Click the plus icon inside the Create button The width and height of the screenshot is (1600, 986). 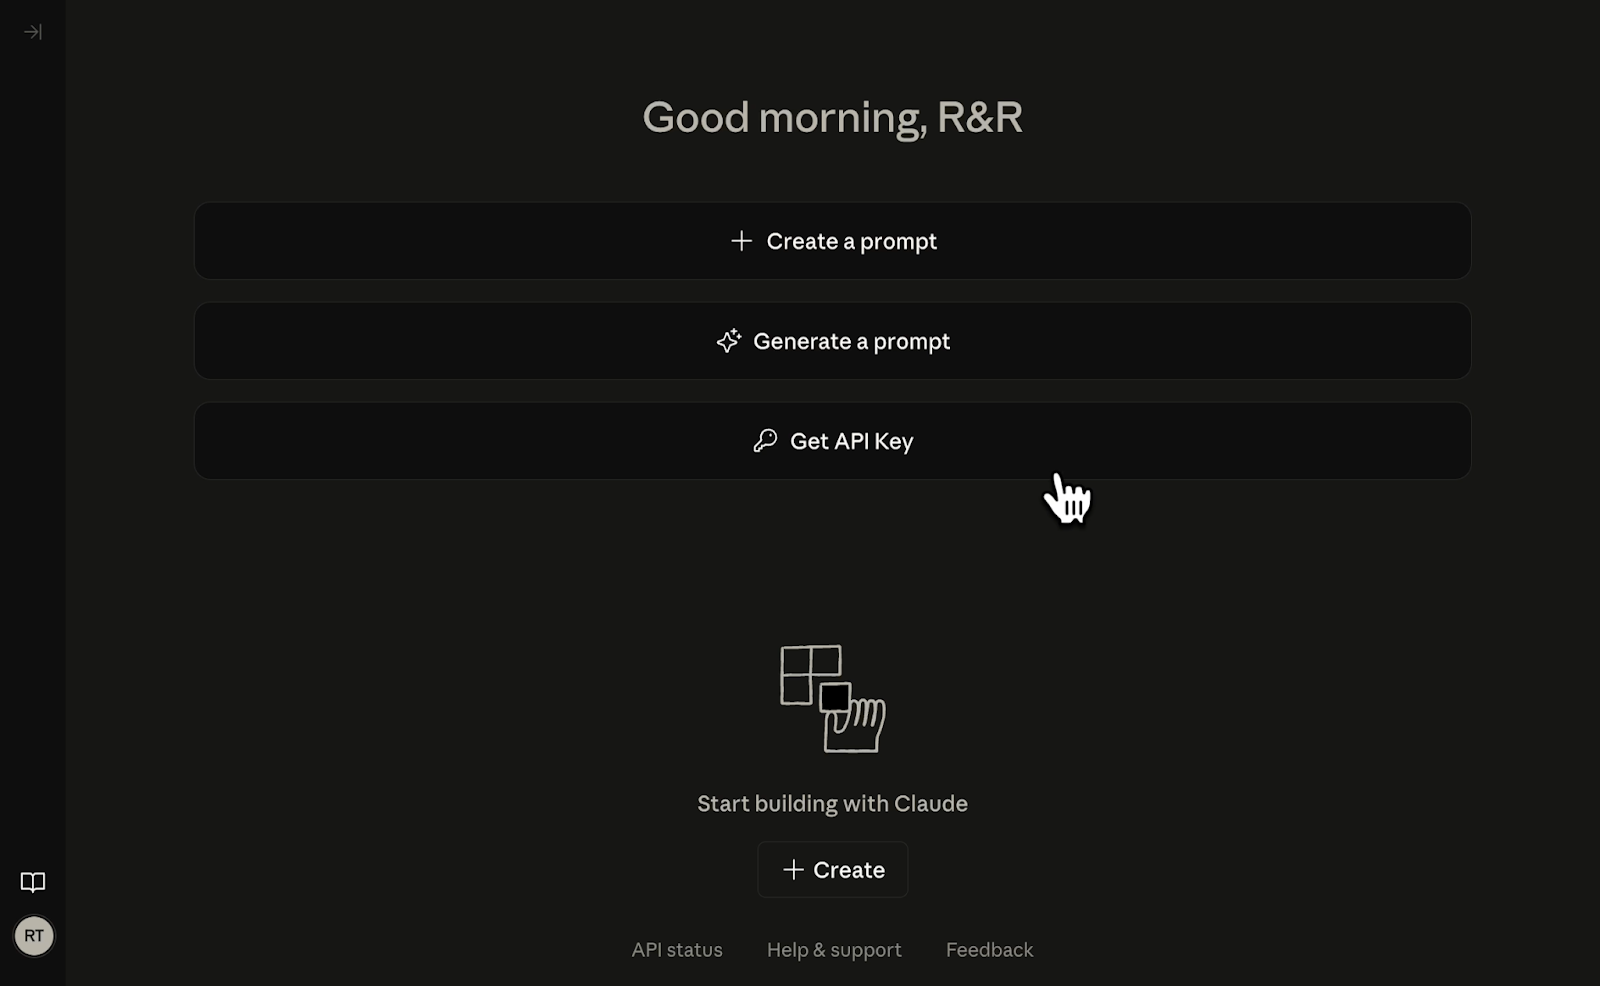click(x=793, y=869)
